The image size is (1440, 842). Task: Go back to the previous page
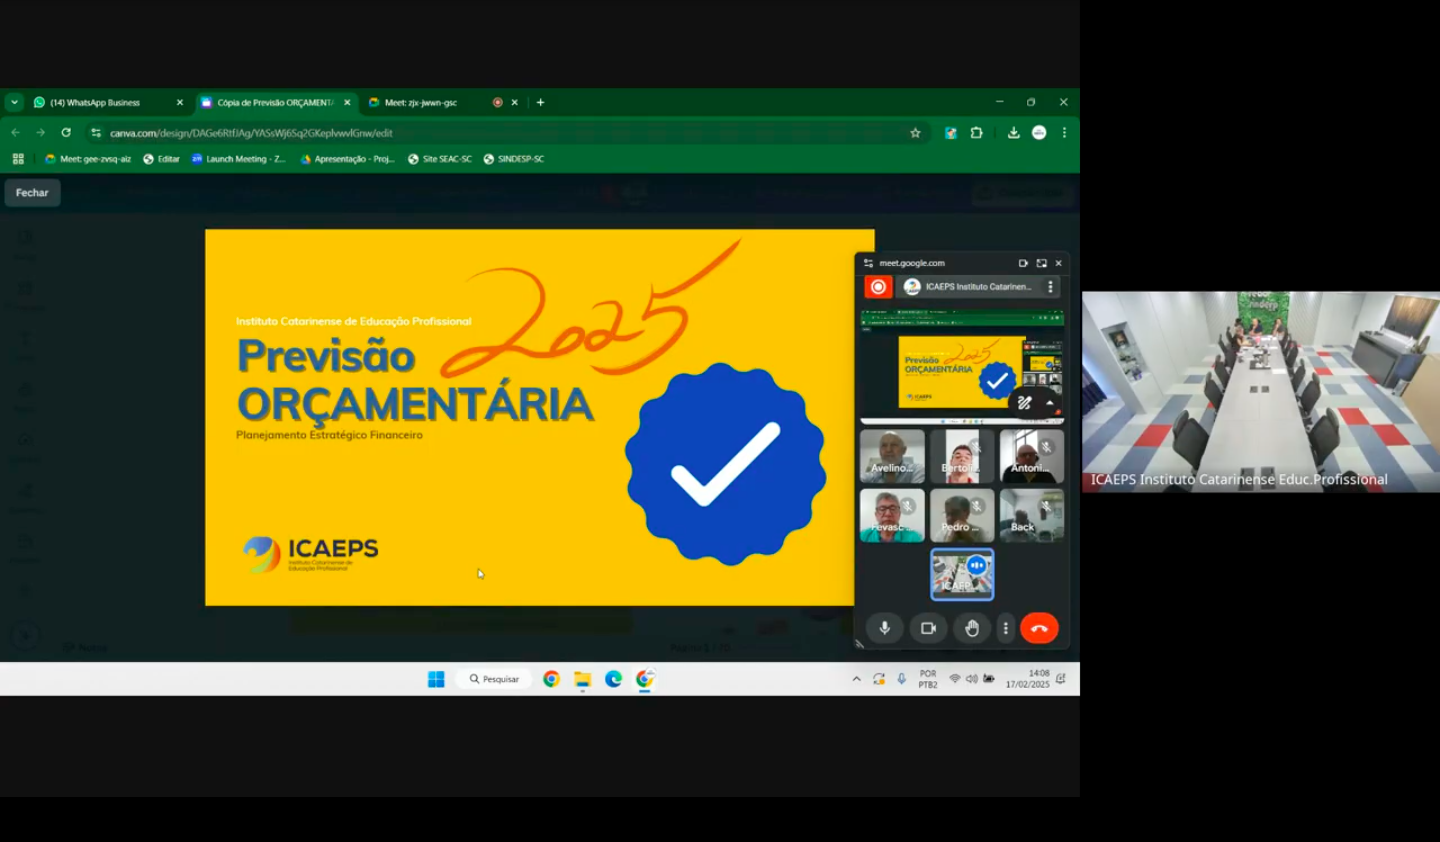coord(15,132)
